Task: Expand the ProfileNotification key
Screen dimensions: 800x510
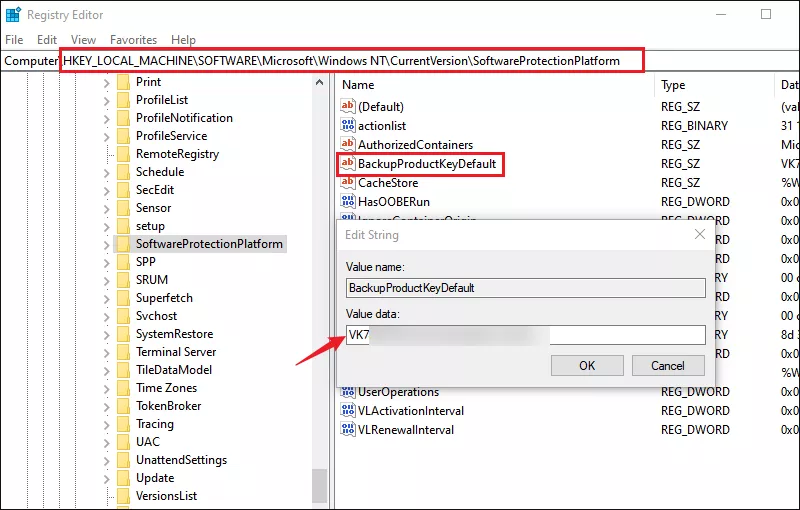Action: 106,118
